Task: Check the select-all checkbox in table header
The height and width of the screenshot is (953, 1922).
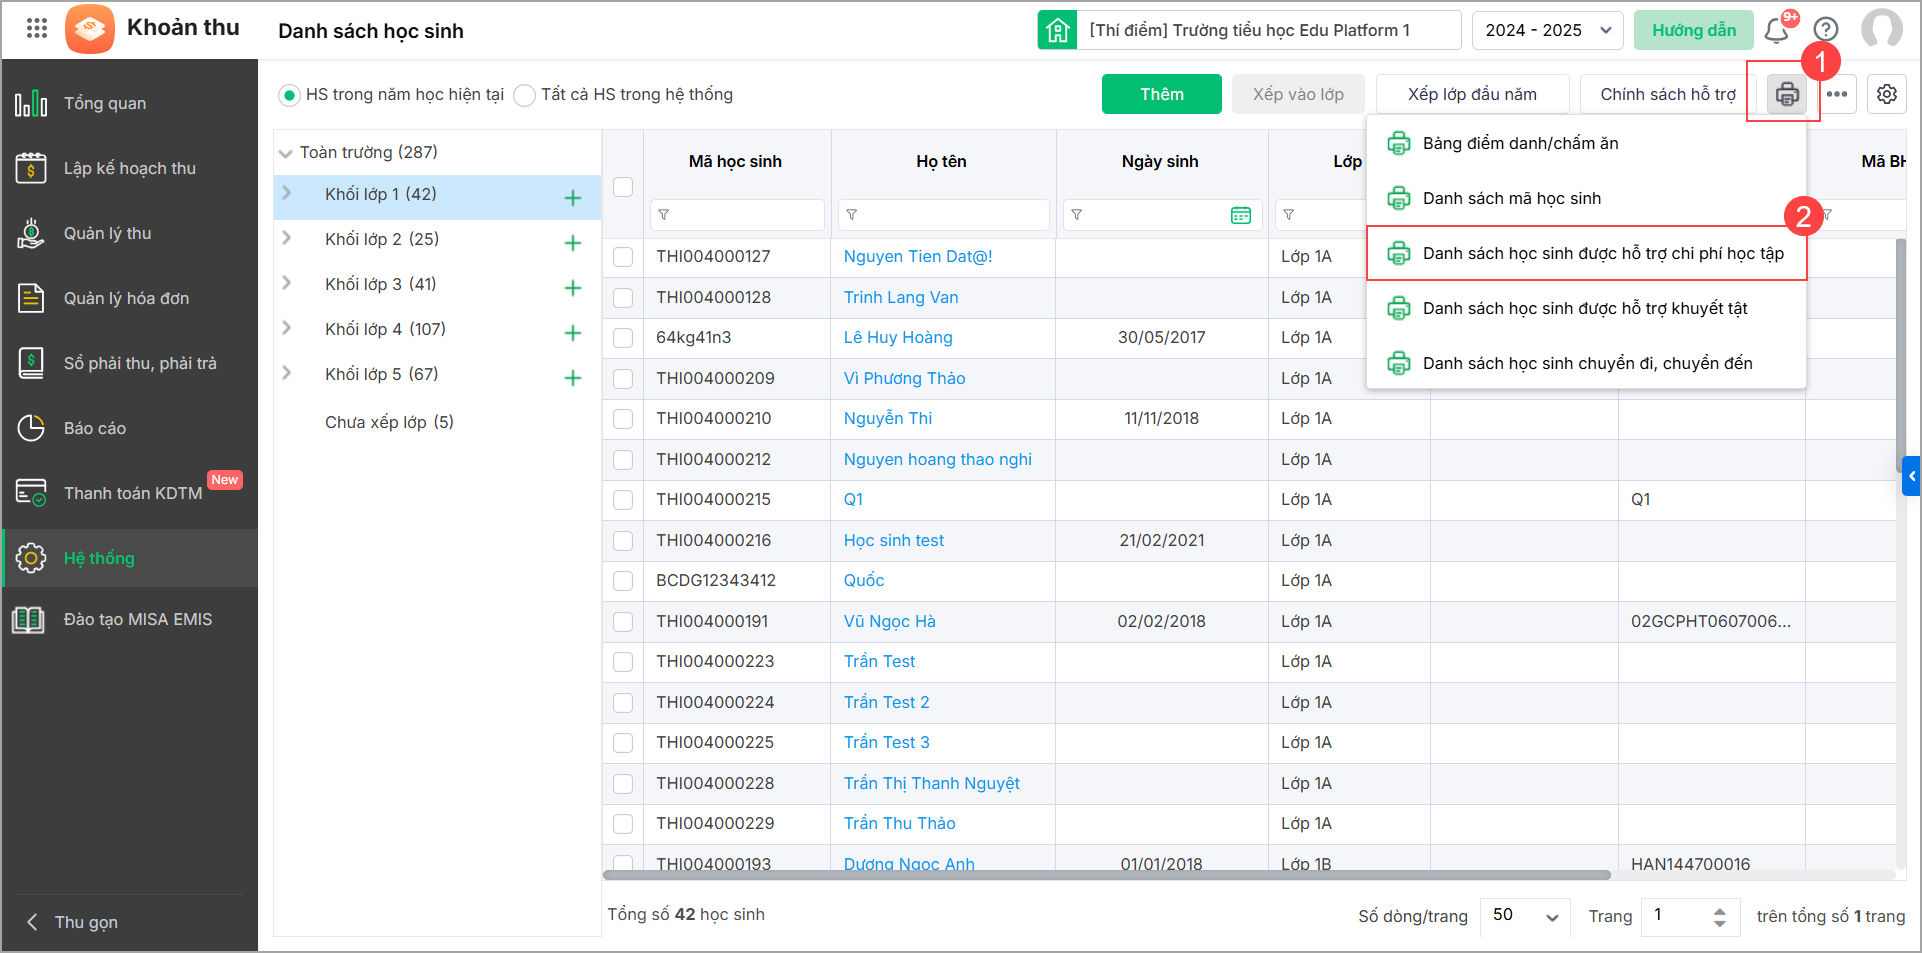Action: (x=623, y=187)
